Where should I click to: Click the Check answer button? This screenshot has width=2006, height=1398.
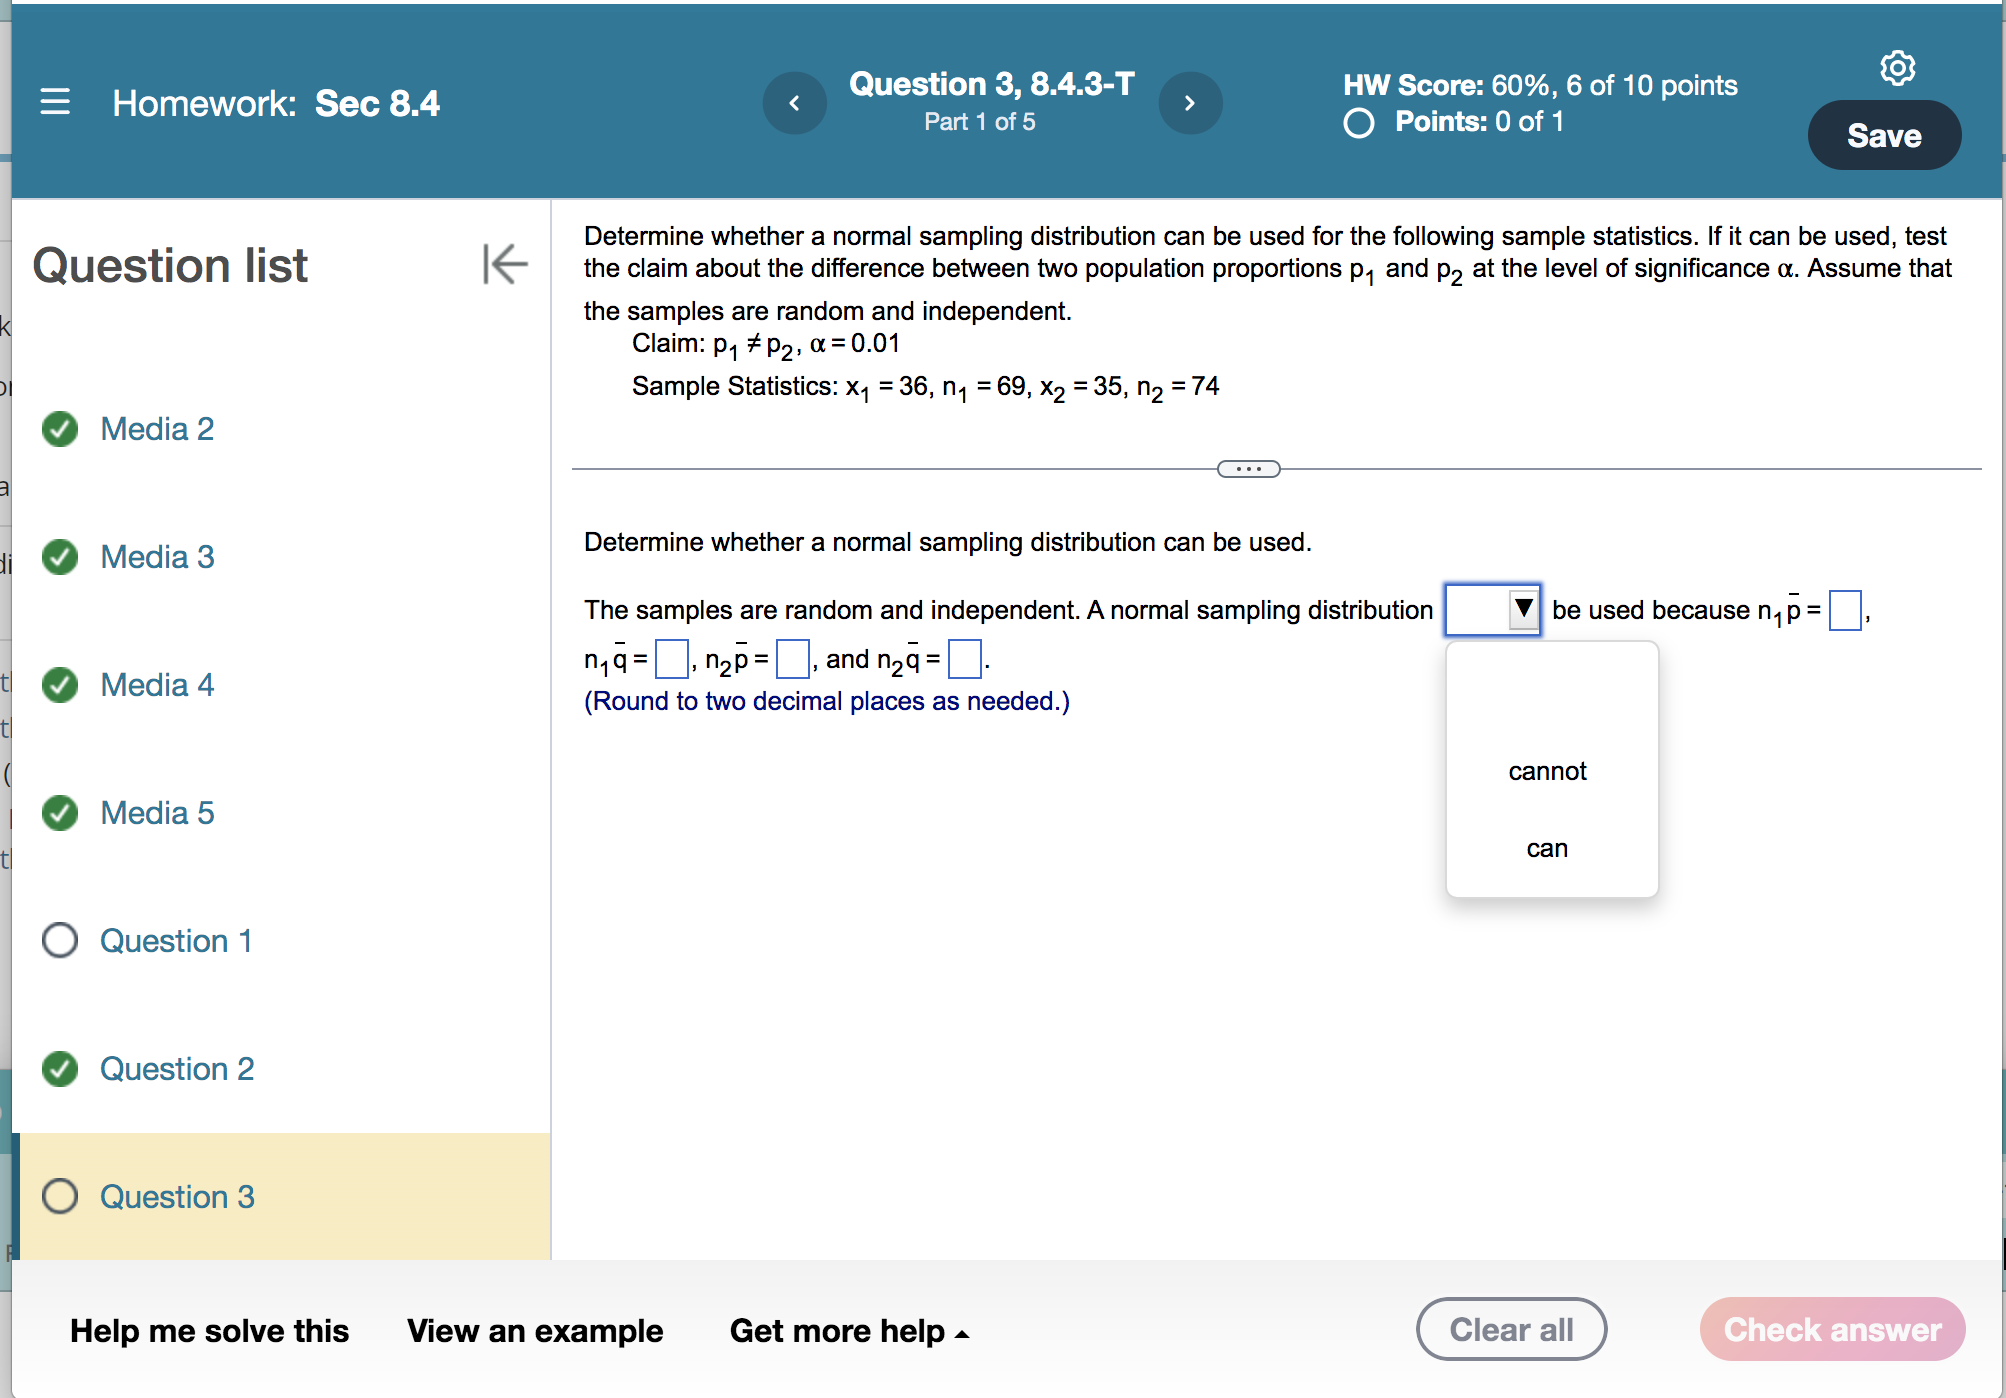tap(1831, 1330)
